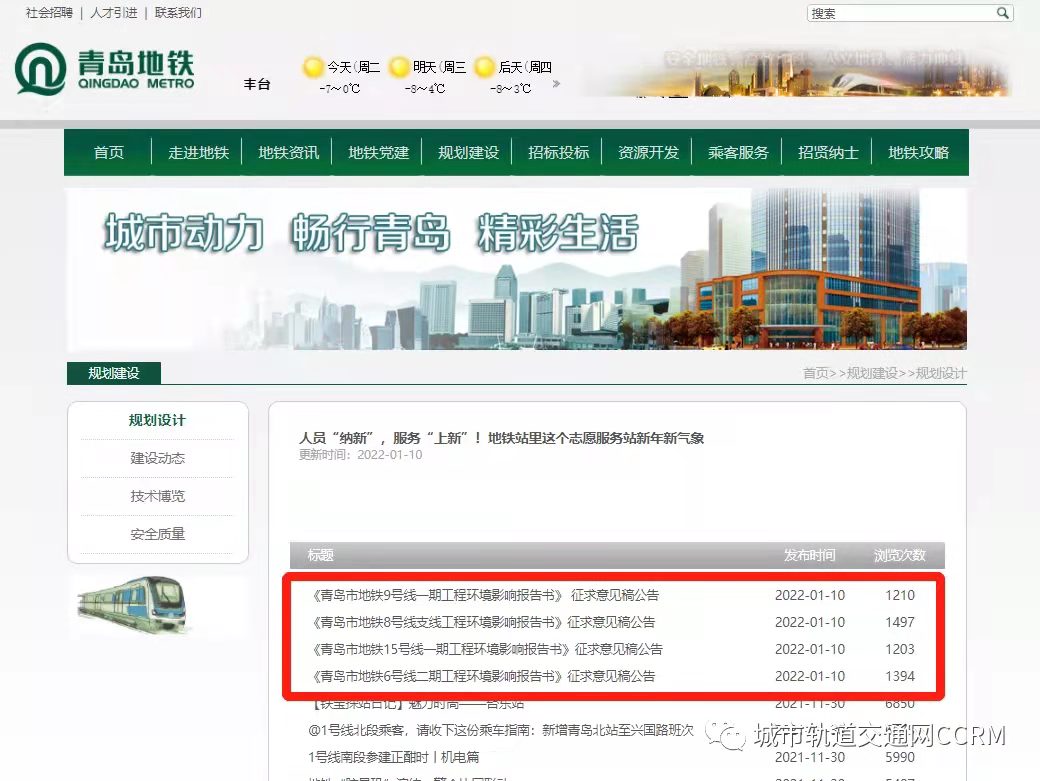Click today's sunny weather icon
The image size is (1040, 781).
coord(313,67)
